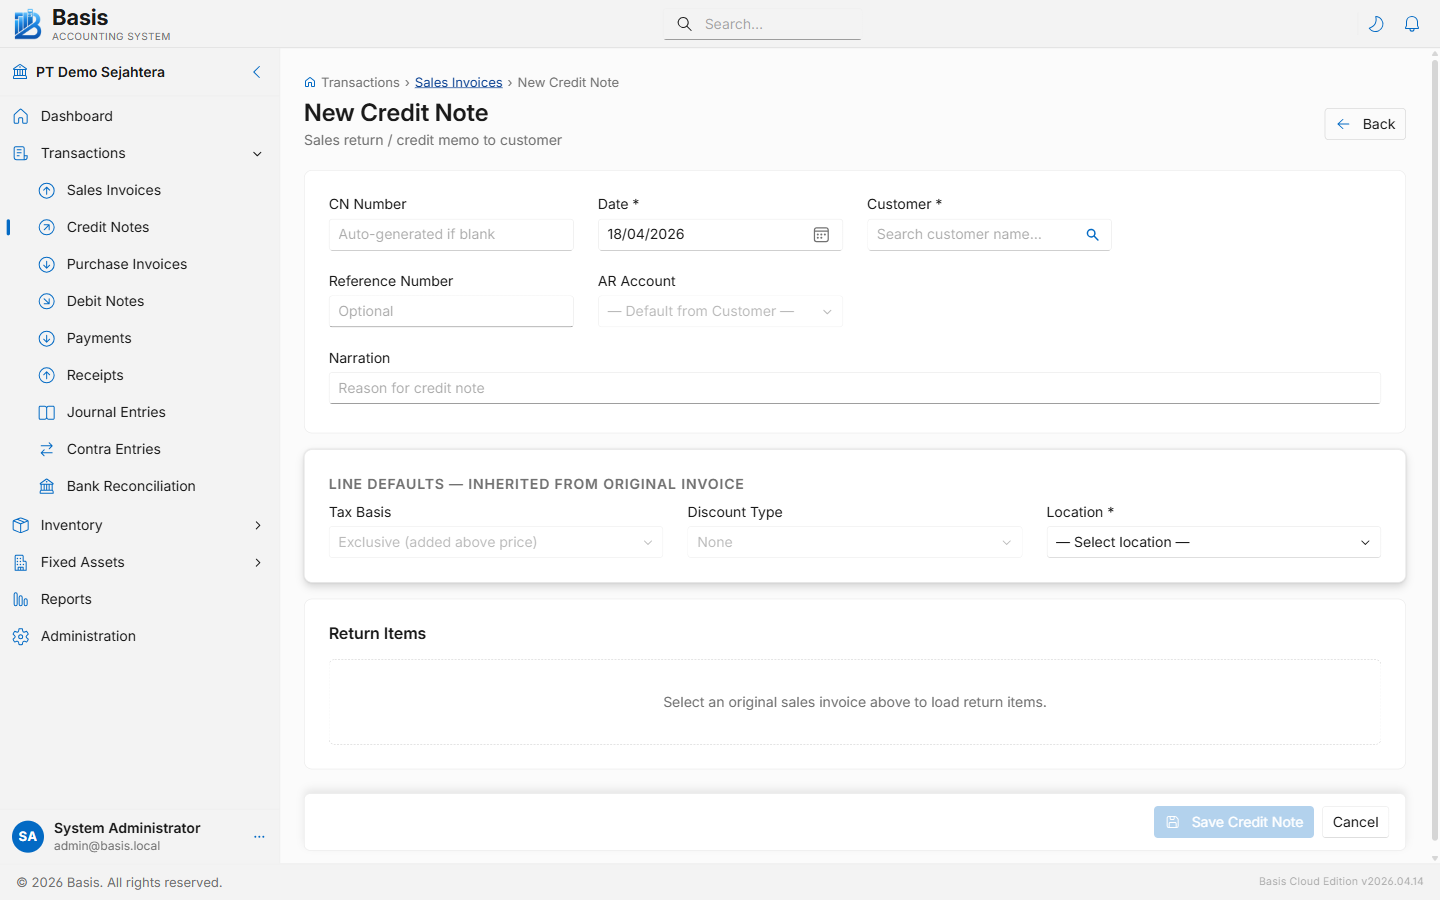Screen dimensions: 1440x900
Task: Open user menu ellipsis next to System Administrator
Action: (x=259, y=837)
